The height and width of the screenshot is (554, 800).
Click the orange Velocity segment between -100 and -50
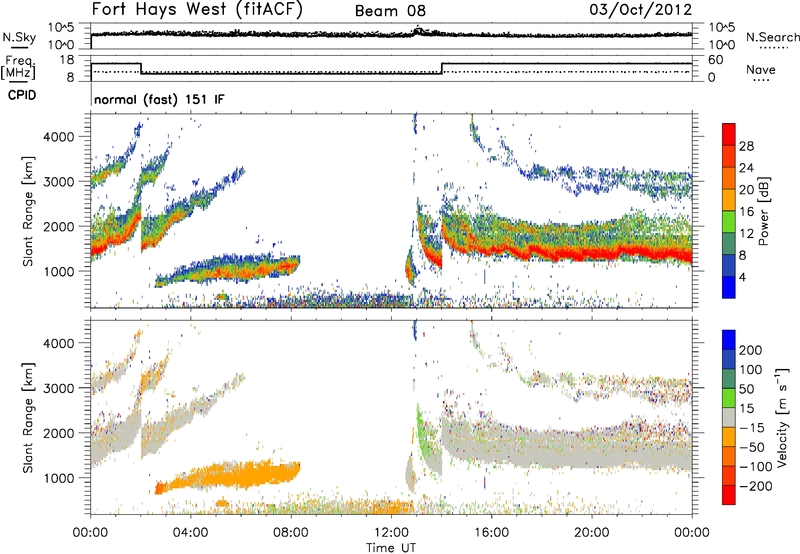[x=729, y=456]
